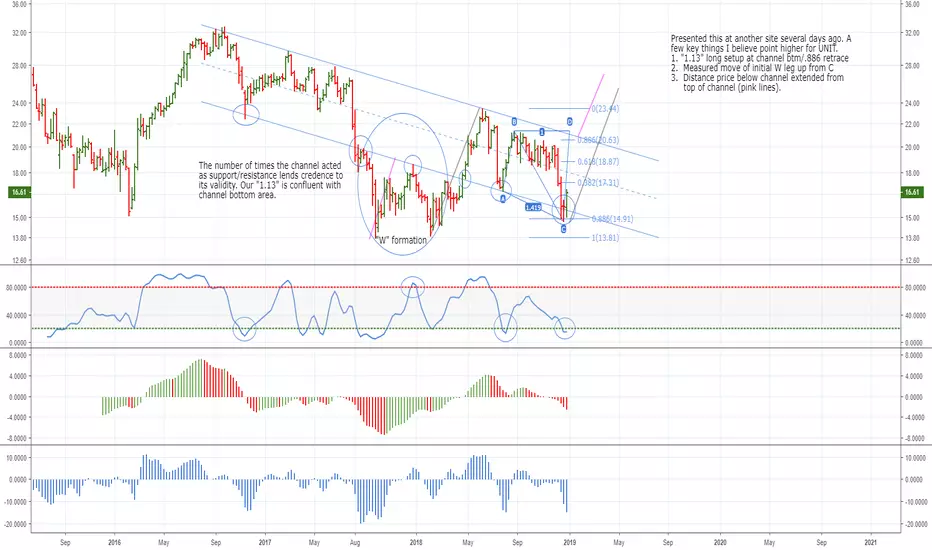Click the 22.00 label on the left price axis
Viewport: 932px width, 550px height.
19,124
